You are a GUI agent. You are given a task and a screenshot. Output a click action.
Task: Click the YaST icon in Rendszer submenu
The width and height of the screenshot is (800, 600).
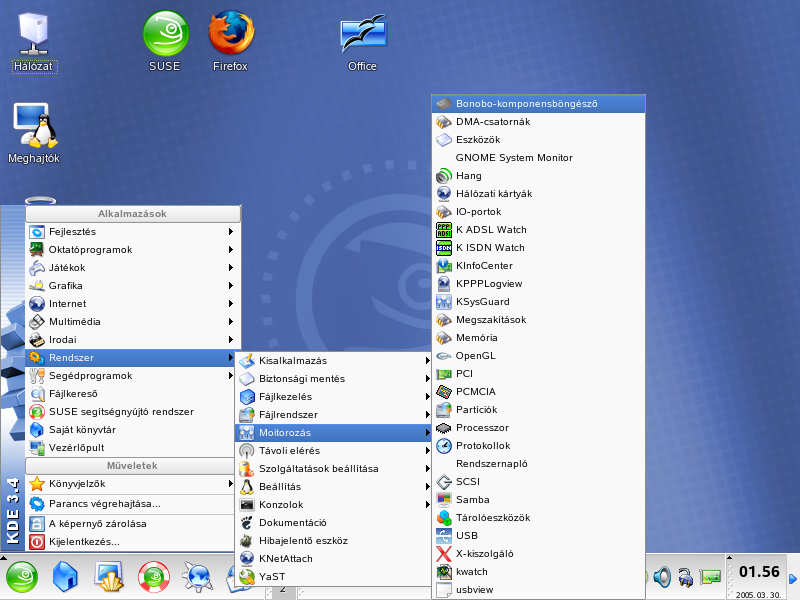(247, 577)
